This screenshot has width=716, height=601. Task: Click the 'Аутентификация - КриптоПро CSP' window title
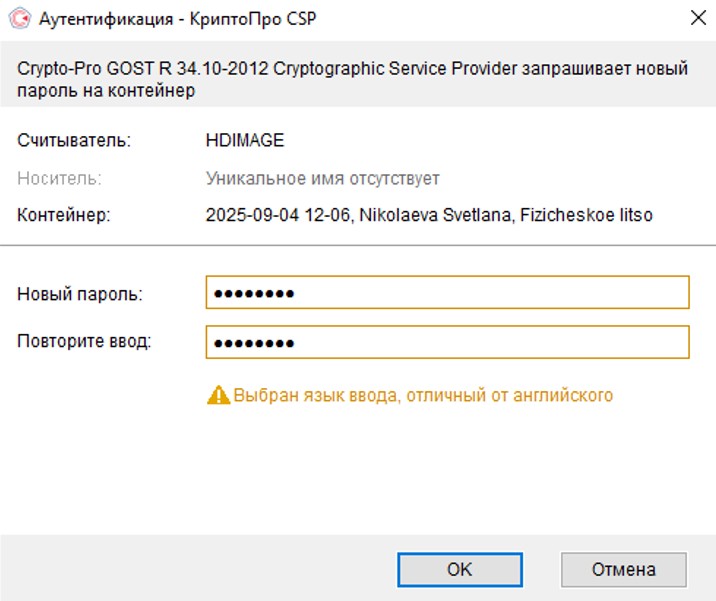click(x=178, y=19)
